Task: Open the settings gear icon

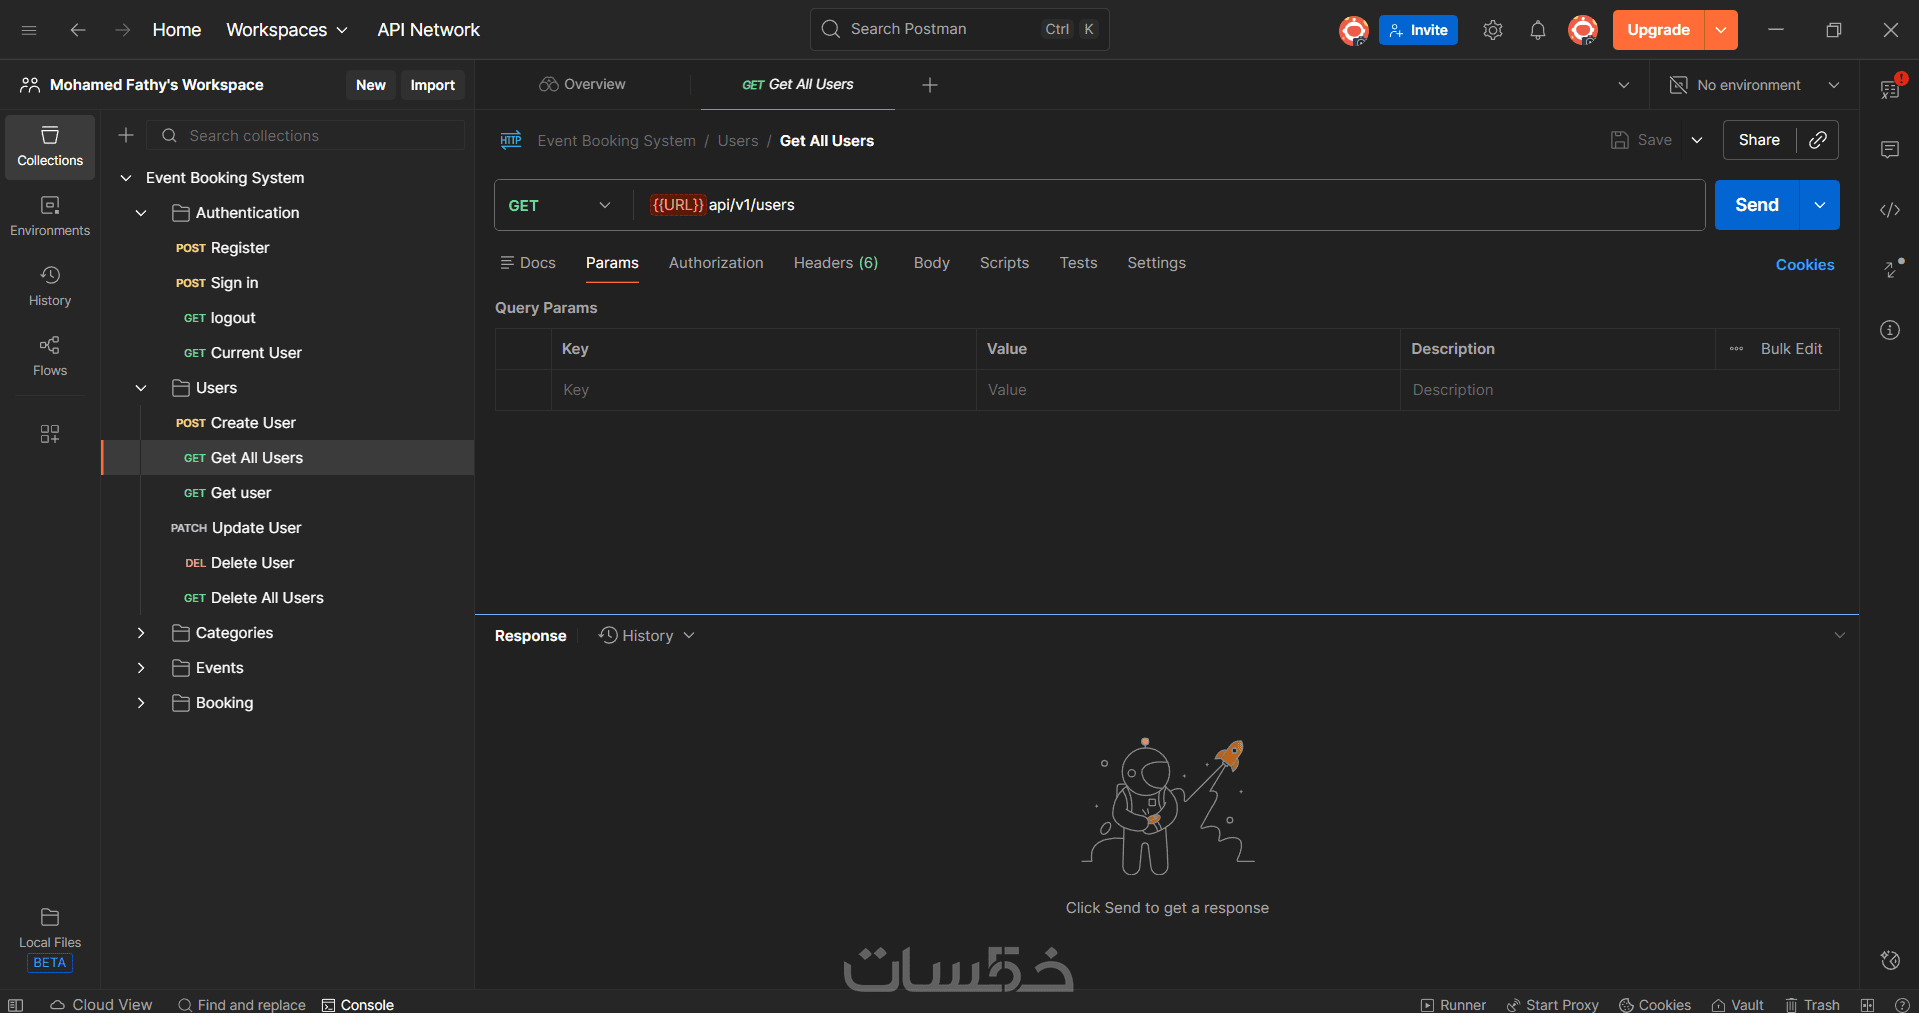Action: [1493, 30]
